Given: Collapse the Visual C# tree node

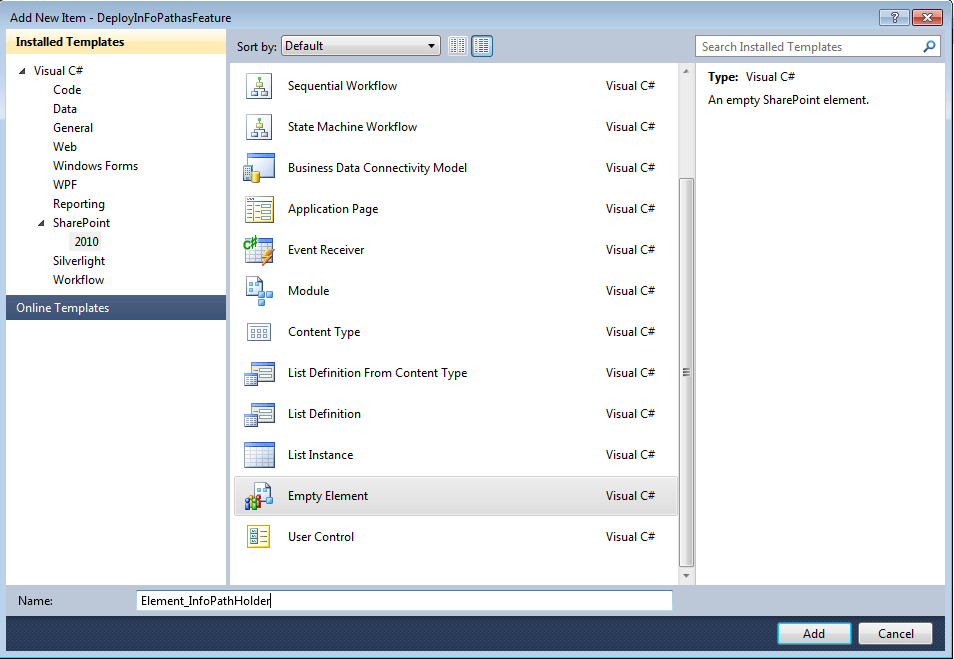Looking at the screenshot, I should tap(23, 71).
